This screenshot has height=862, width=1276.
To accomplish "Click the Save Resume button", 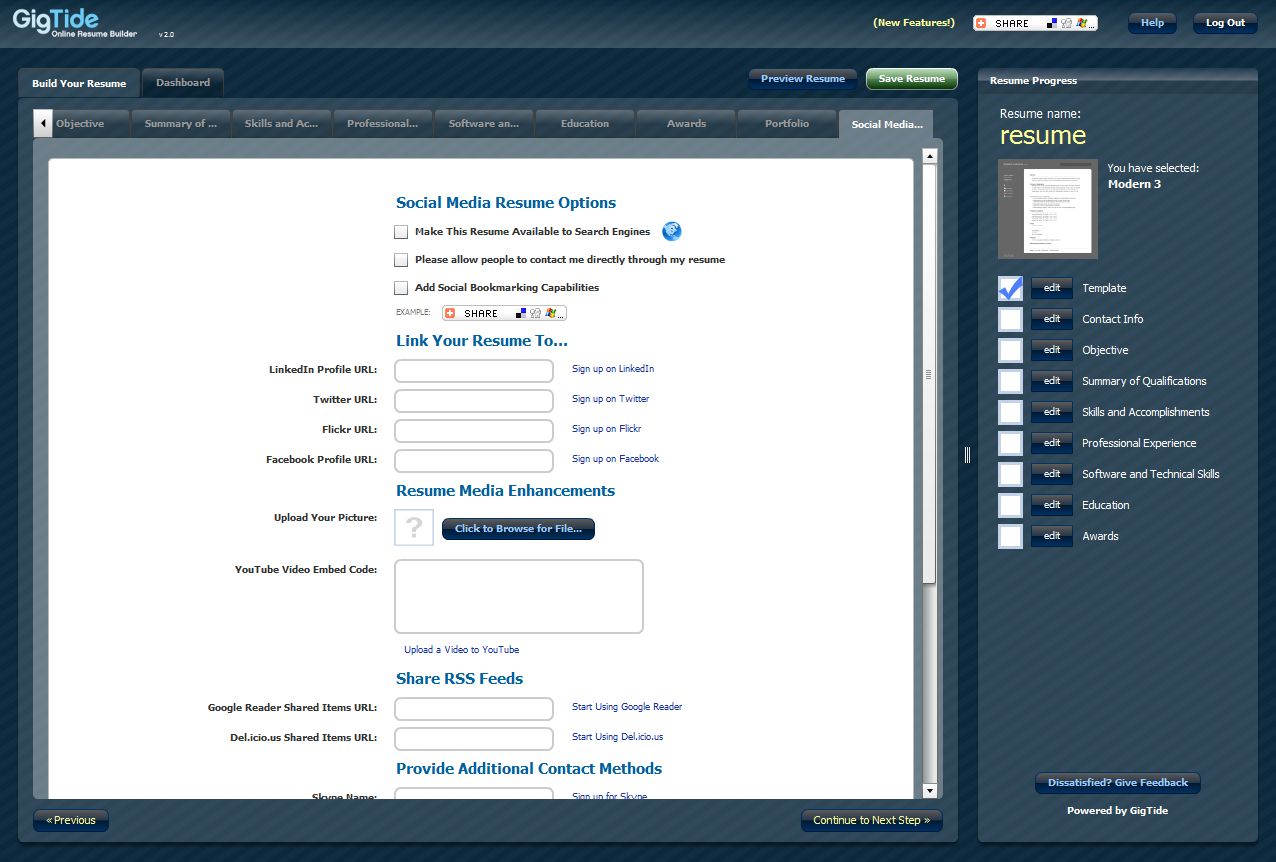I will click(x=912, y=79).
